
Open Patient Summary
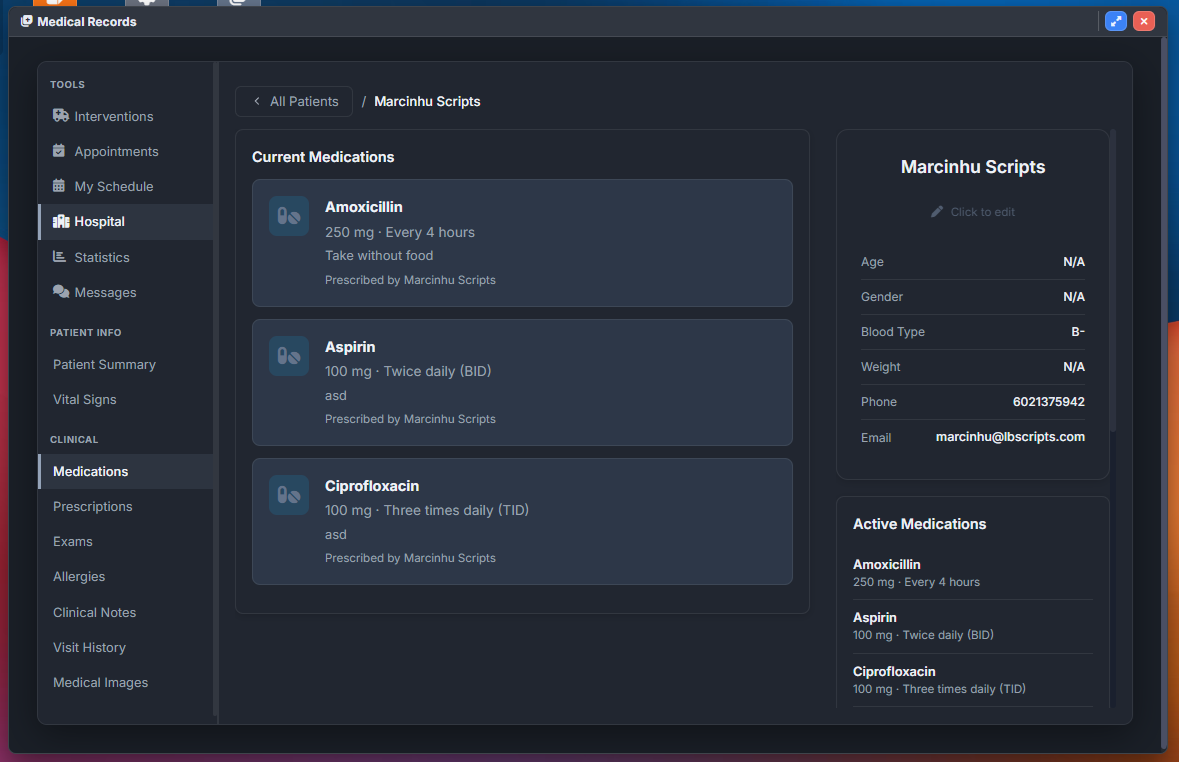126,364
